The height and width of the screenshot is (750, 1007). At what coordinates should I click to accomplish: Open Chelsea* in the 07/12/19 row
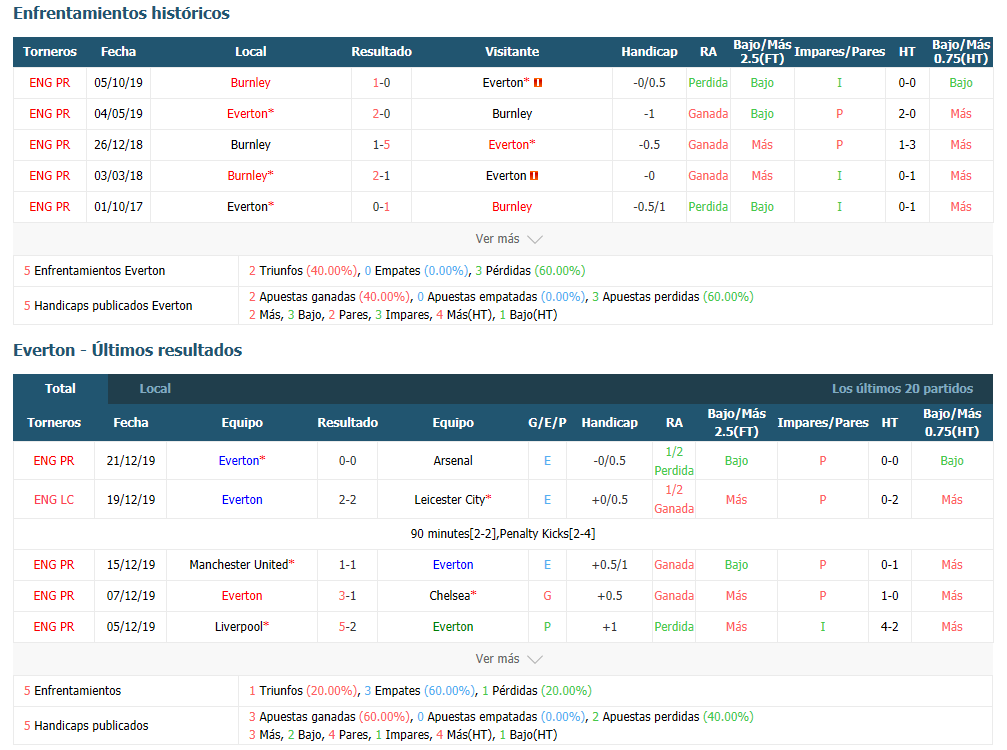[453, 596]
